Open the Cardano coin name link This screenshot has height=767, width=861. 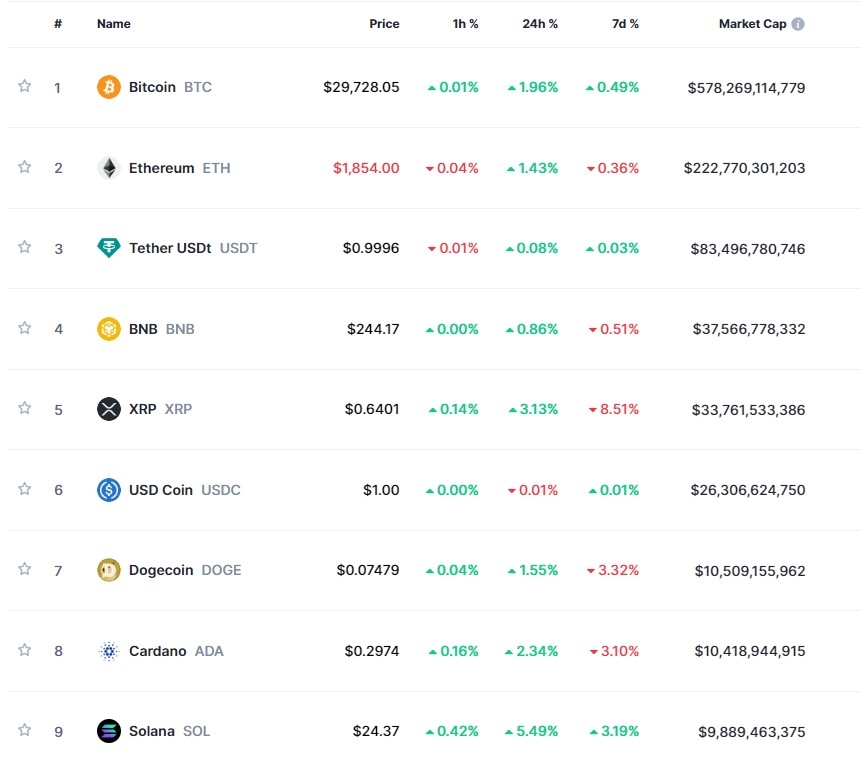coord(157,651)
